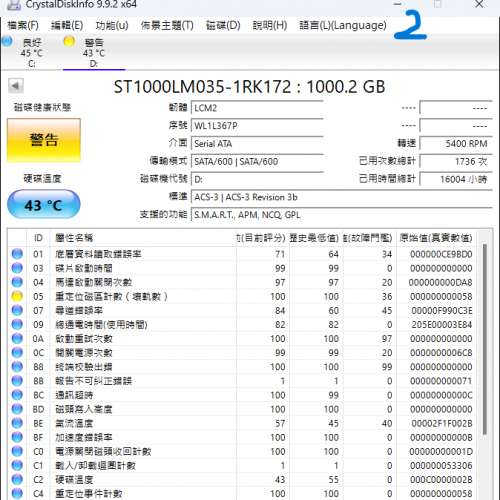Click the yellow caution icon for attribute 05
Viewport: 500px width, 500px height.
pos(17,296)
